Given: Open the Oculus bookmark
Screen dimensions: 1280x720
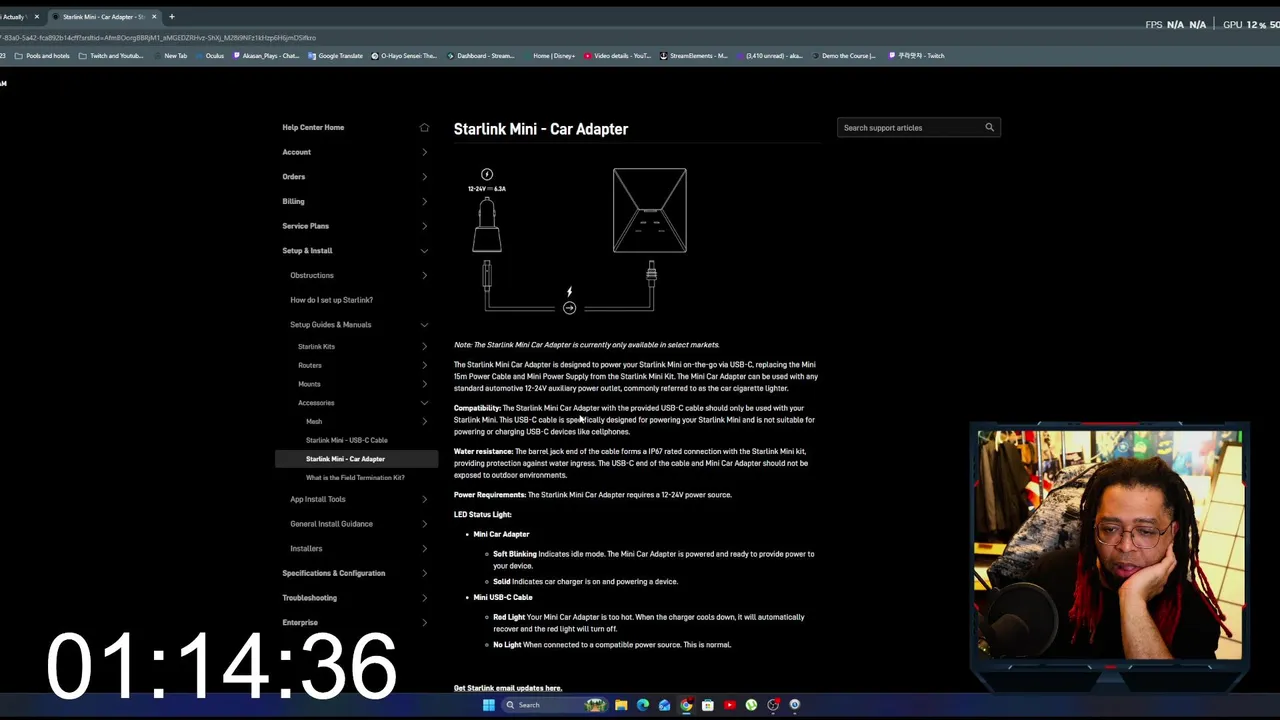Looking at the screenshot, I should click(x=210, y=56).
